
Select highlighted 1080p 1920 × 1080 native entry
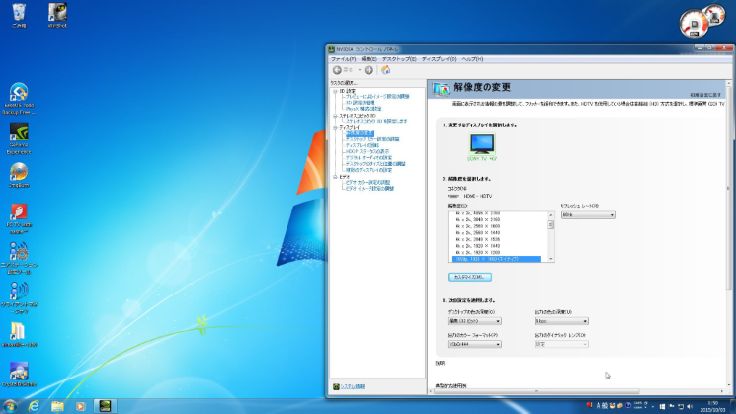[496, 259]
